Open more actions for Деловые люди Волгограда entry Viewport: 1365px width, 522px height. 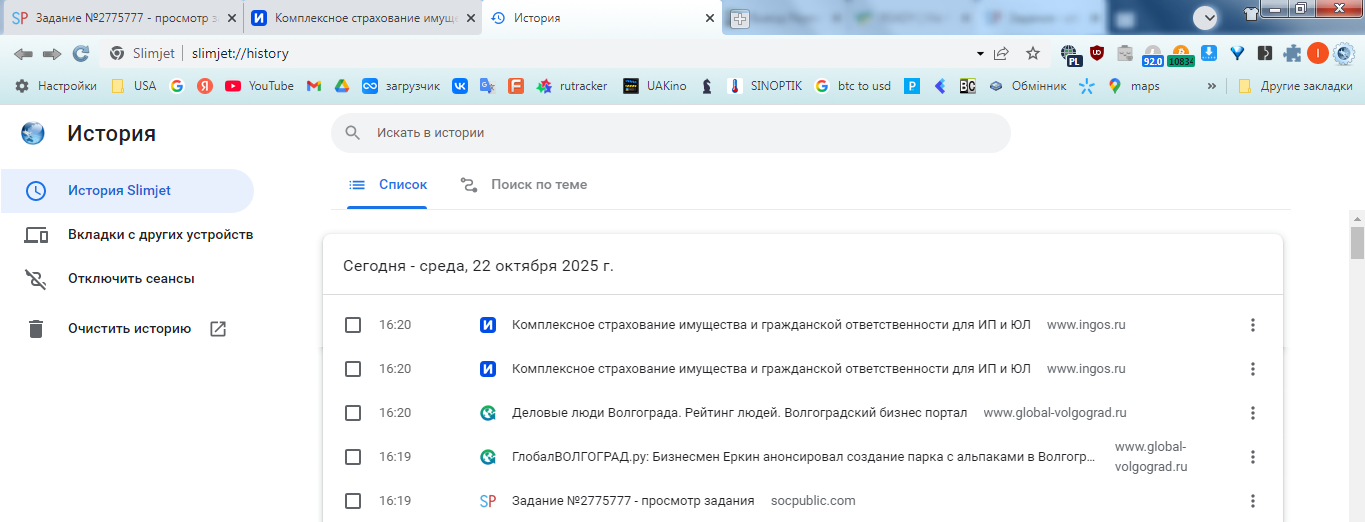(x=1253, y=413)
